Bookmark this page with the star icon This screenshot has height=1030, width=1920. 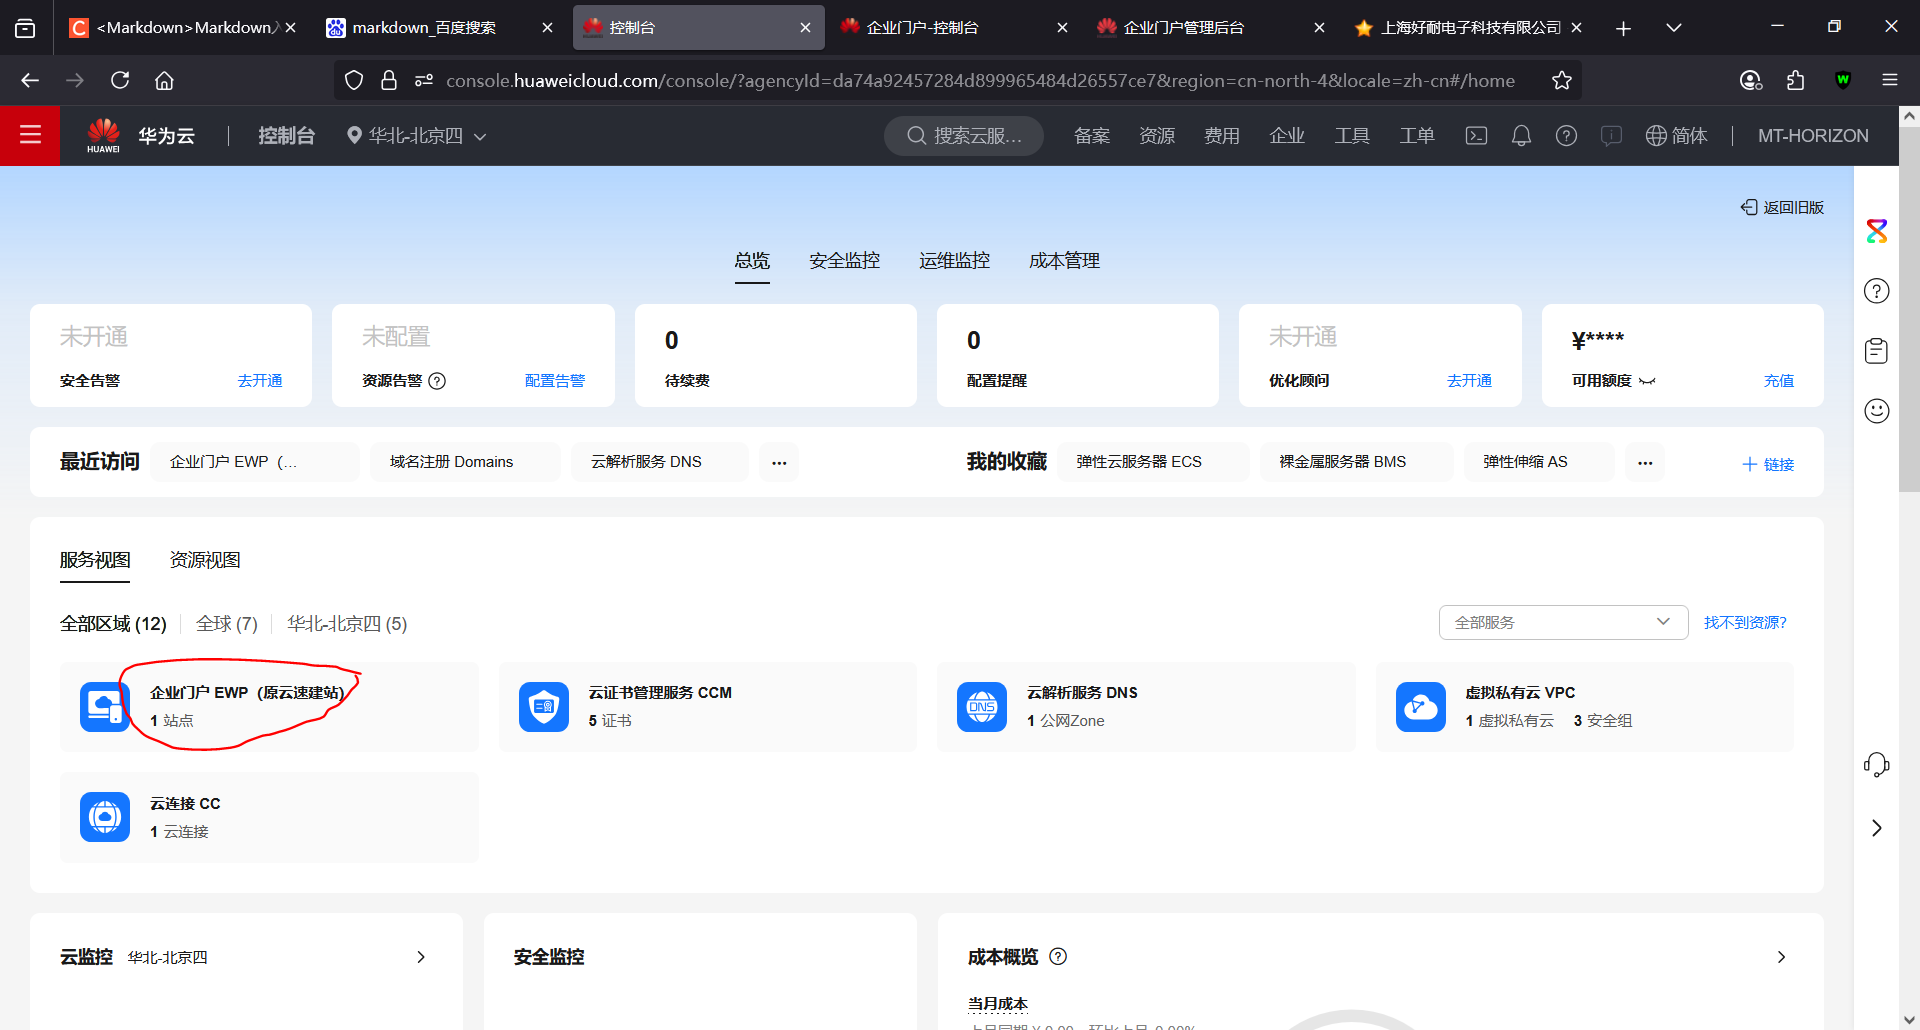[1562, 81]
